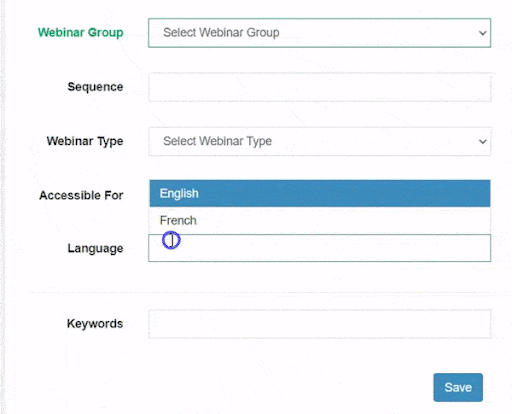Click the chevron arrow on Webinar Group field

(482, 33)
